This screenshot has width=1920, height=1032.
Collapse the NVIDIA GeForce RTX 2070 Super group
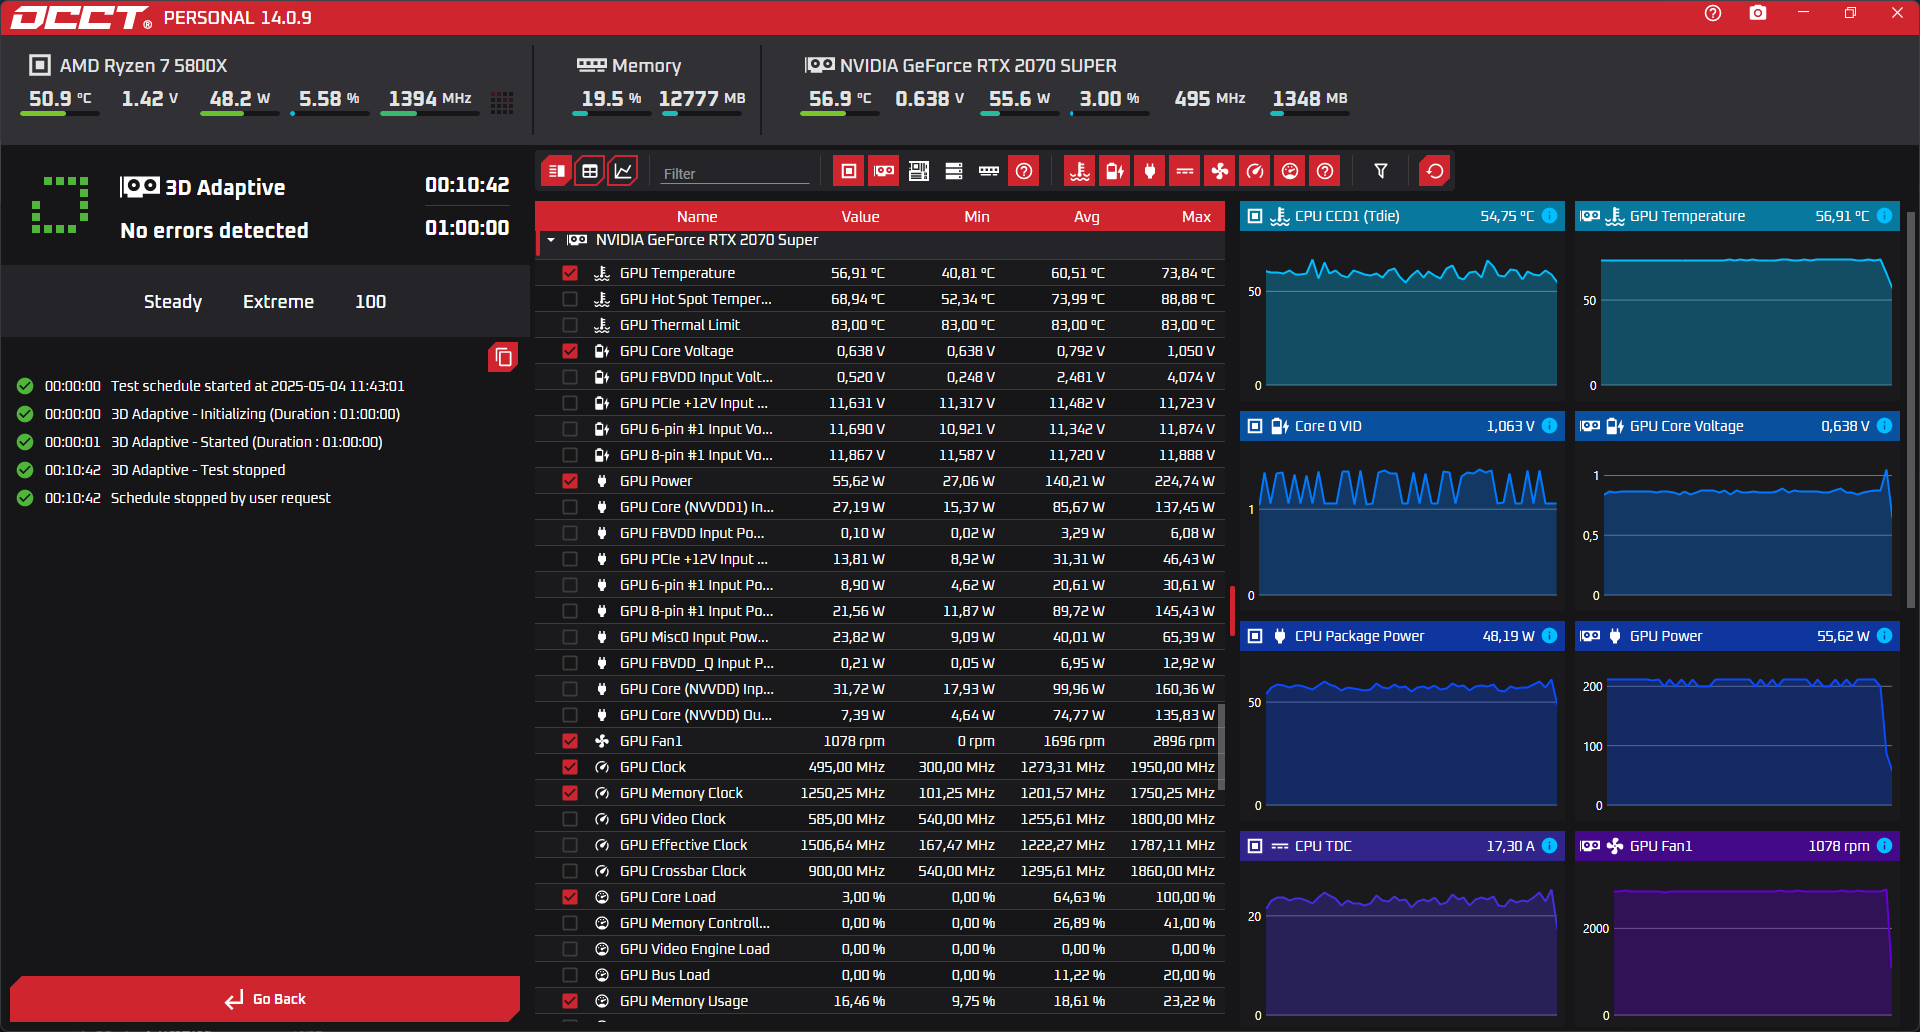[551, 240]
